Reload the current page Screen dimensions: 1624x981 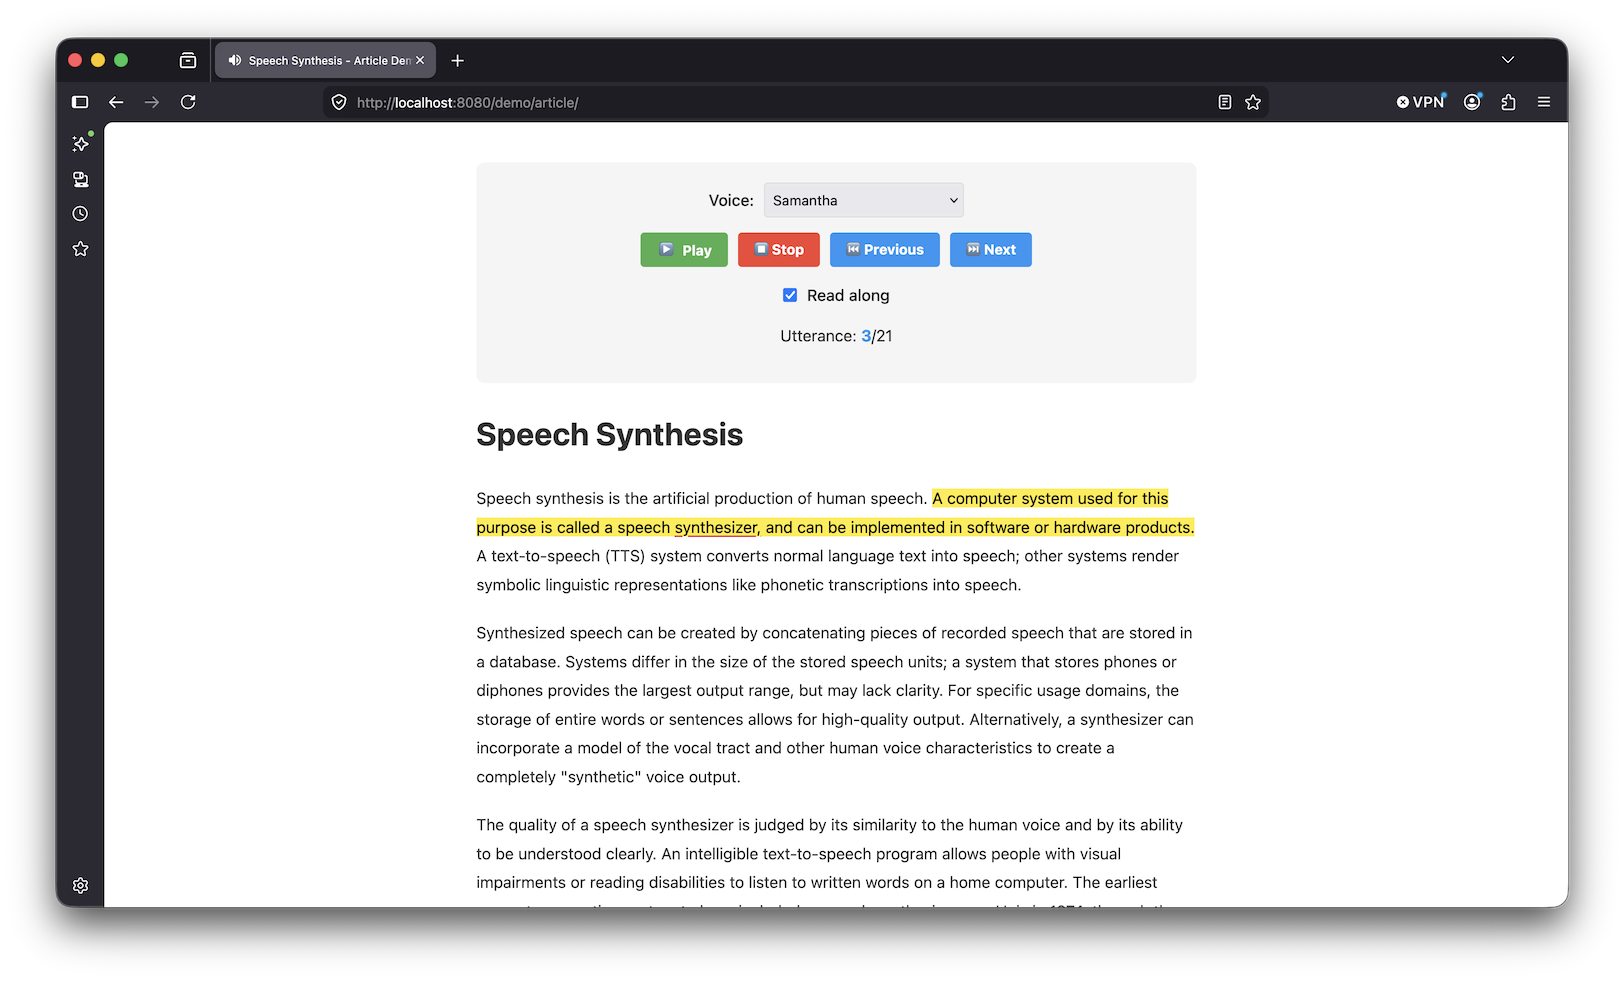point(188,102)
